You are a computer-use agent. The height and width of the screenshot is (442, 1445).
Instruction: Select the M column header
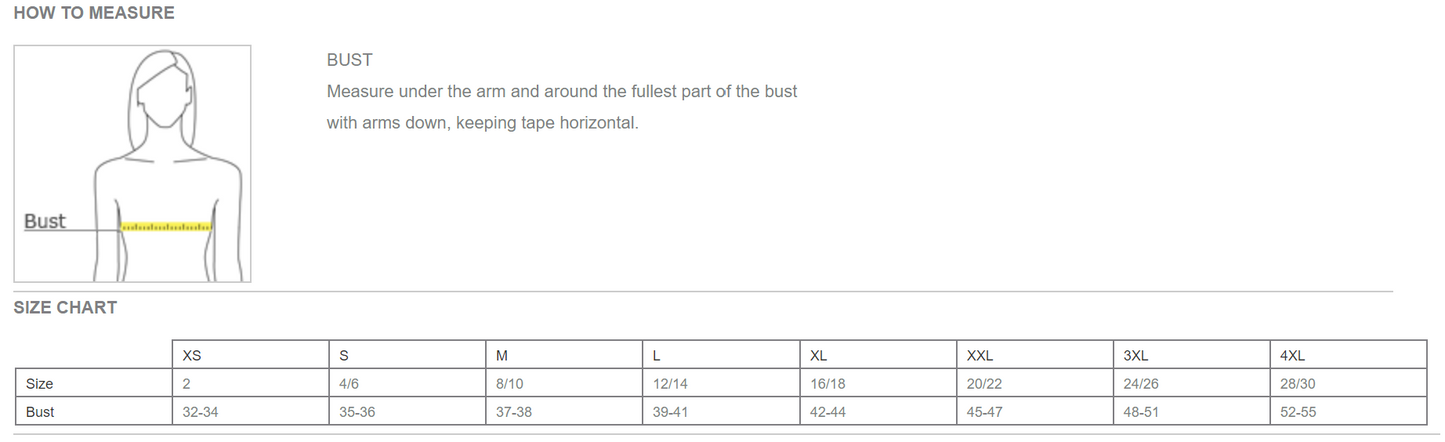coord(502,355)
